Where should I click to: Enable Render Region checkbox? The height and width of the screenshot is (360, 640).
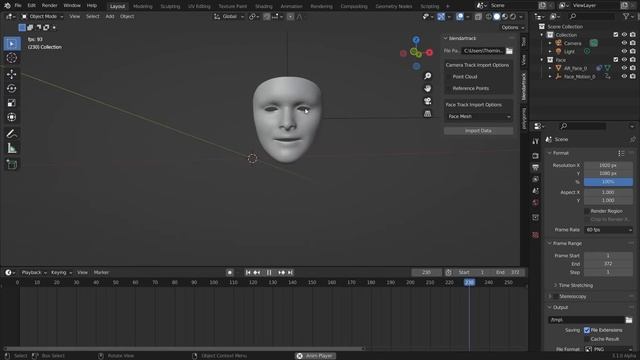(x=587, y=211)
